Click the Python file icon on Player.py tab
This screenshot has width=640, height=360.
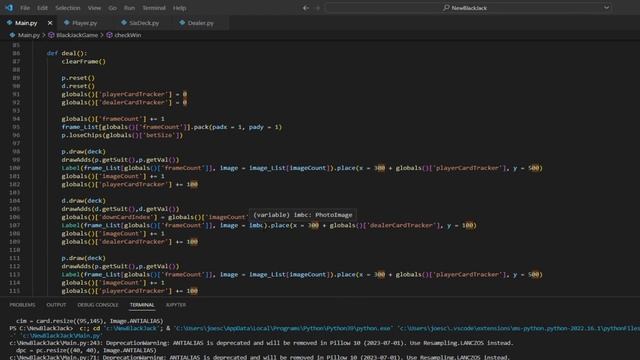click(67, 23)
